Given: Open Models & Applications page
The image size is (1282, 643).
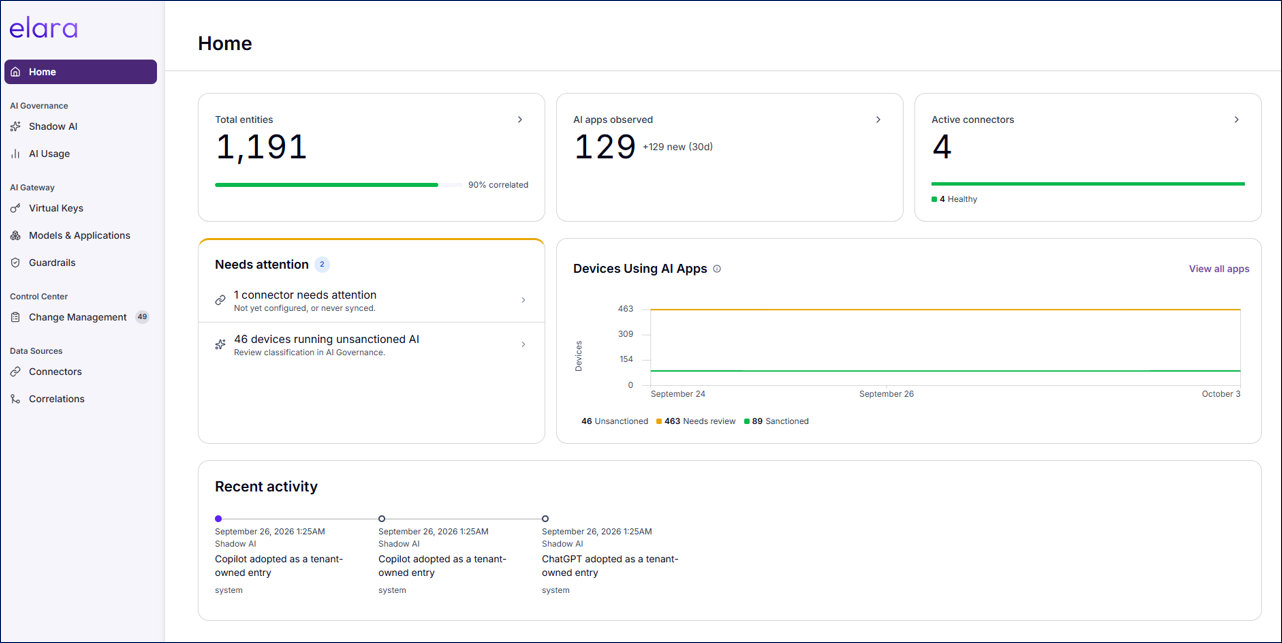Looking at the screenshot, I should pos(81,236).
